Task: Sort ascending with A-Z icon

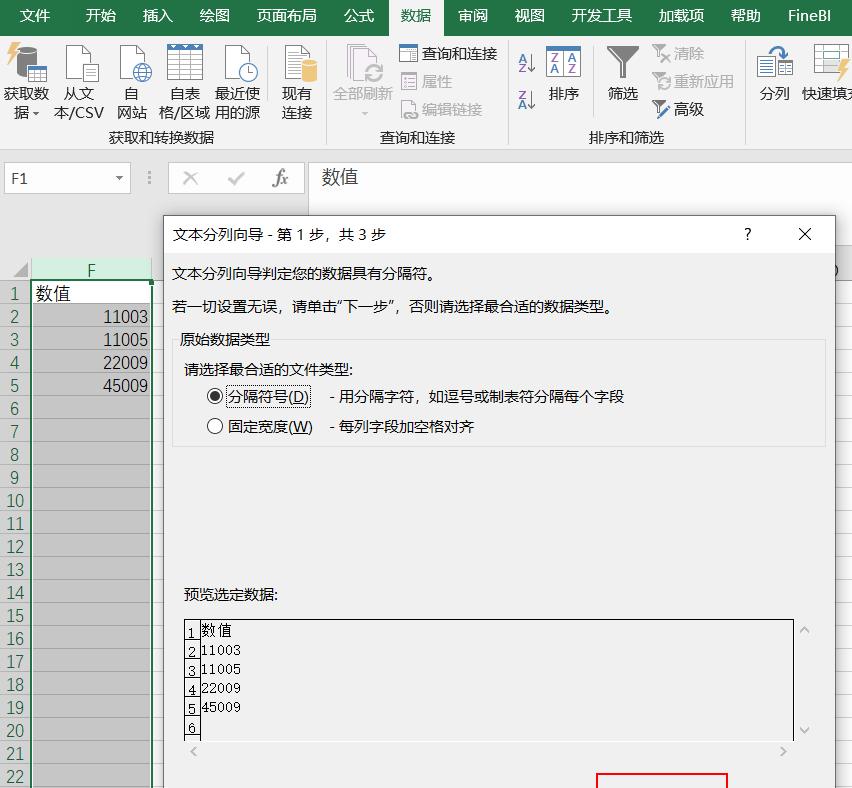Action: click(526, 62)
